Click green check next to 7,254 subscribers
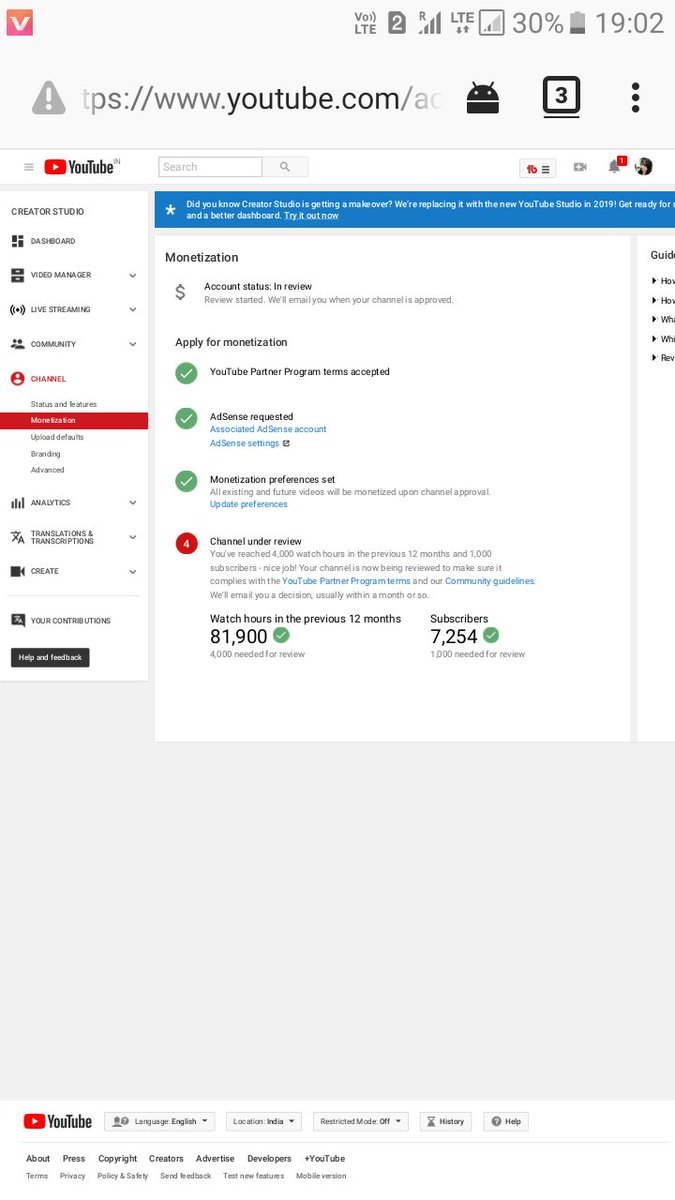This screenshot has height=1200, width=675. tap(491, 635)
